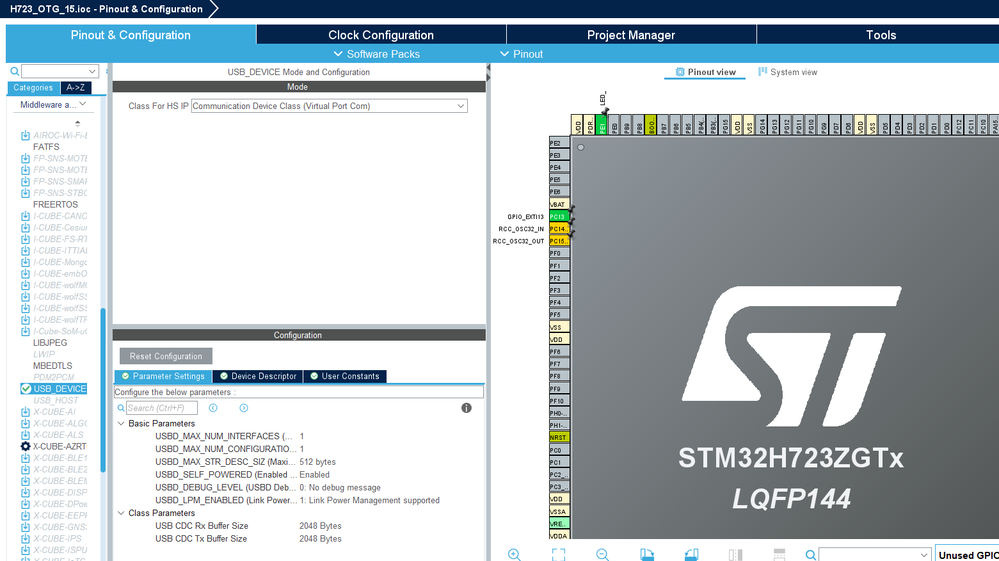The image size is (999, 561).
Task: Open Device Descriptor tab
Action: click(x=258, y=376)
